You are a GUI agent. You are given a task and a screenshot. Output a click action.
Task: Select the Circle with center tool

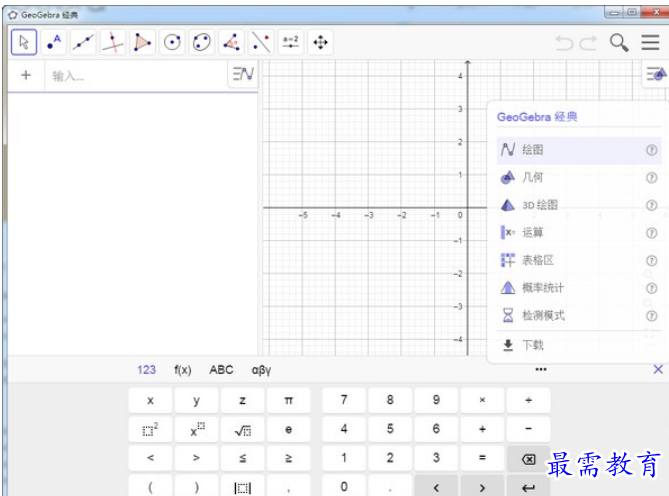(x=172, y=42)
